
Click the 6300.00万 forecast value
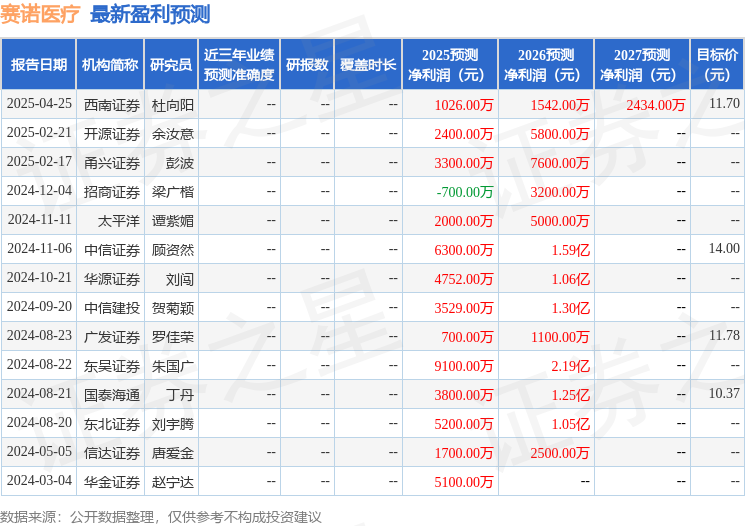coord(463,250)
